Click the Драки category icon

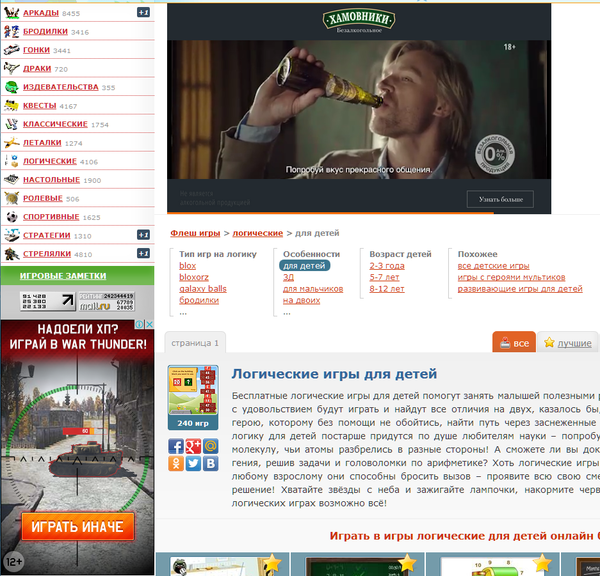pos(11,69)
